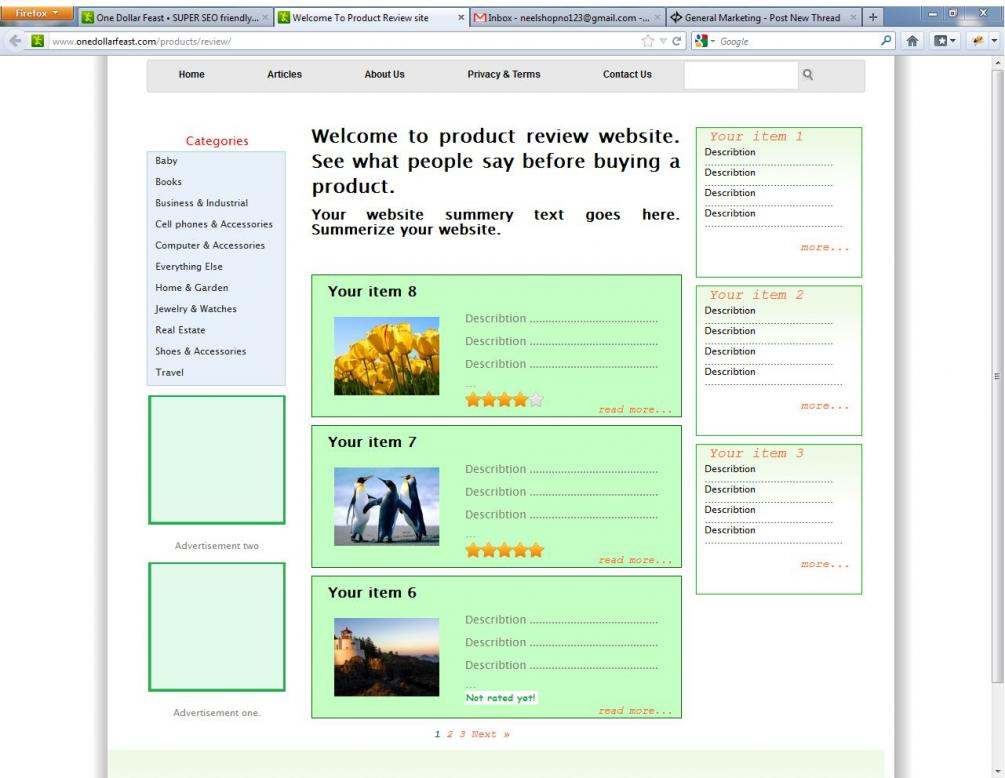Click the browser URL address field
Image resolution: width=1005 pixels, height=778 pixels.
coord(343,41)
